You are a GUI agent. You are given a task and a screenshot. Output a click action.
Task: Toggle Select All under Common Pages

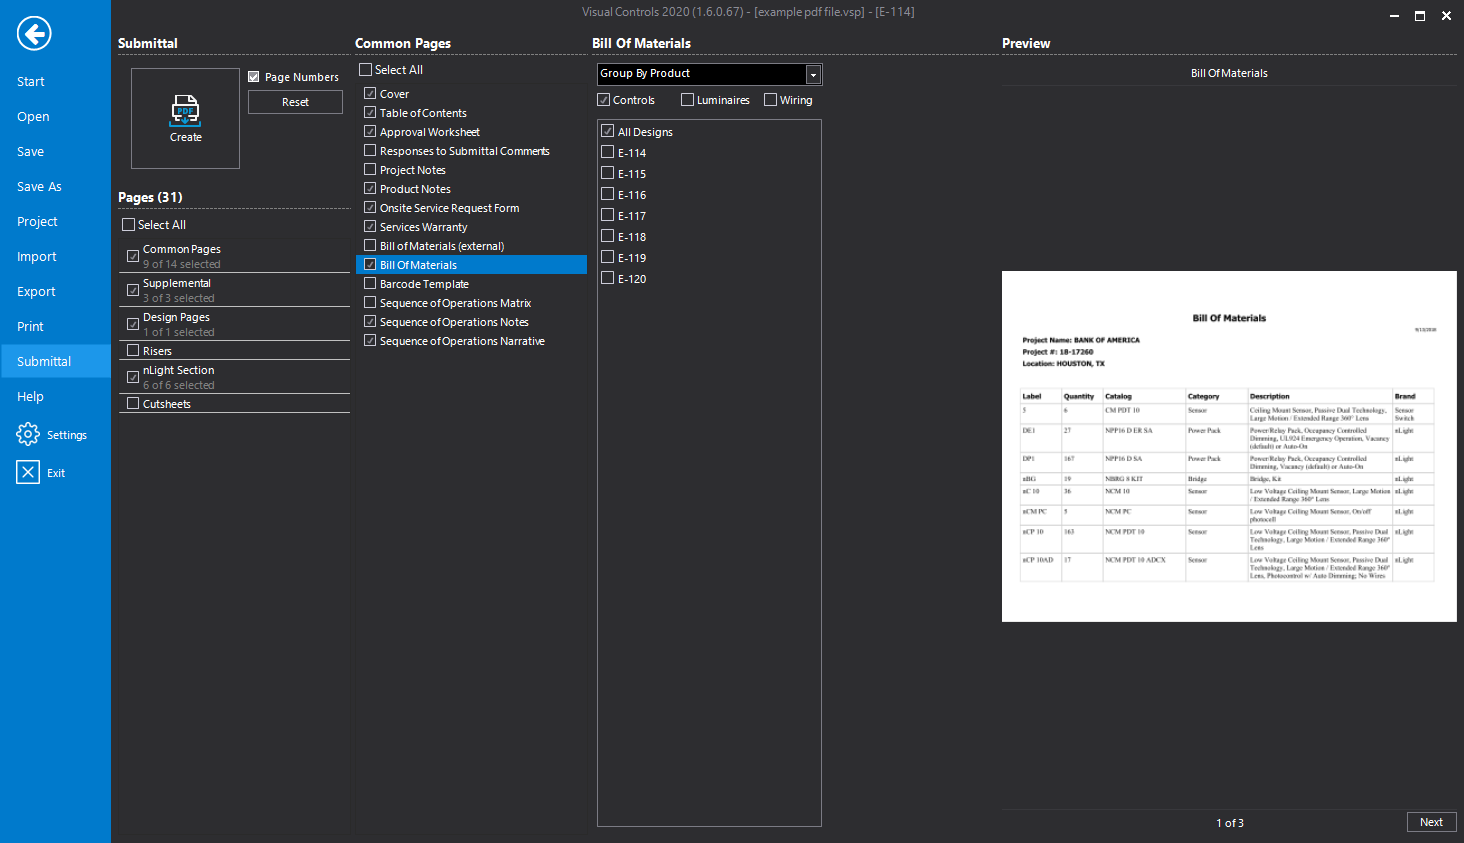click(365, 70)
